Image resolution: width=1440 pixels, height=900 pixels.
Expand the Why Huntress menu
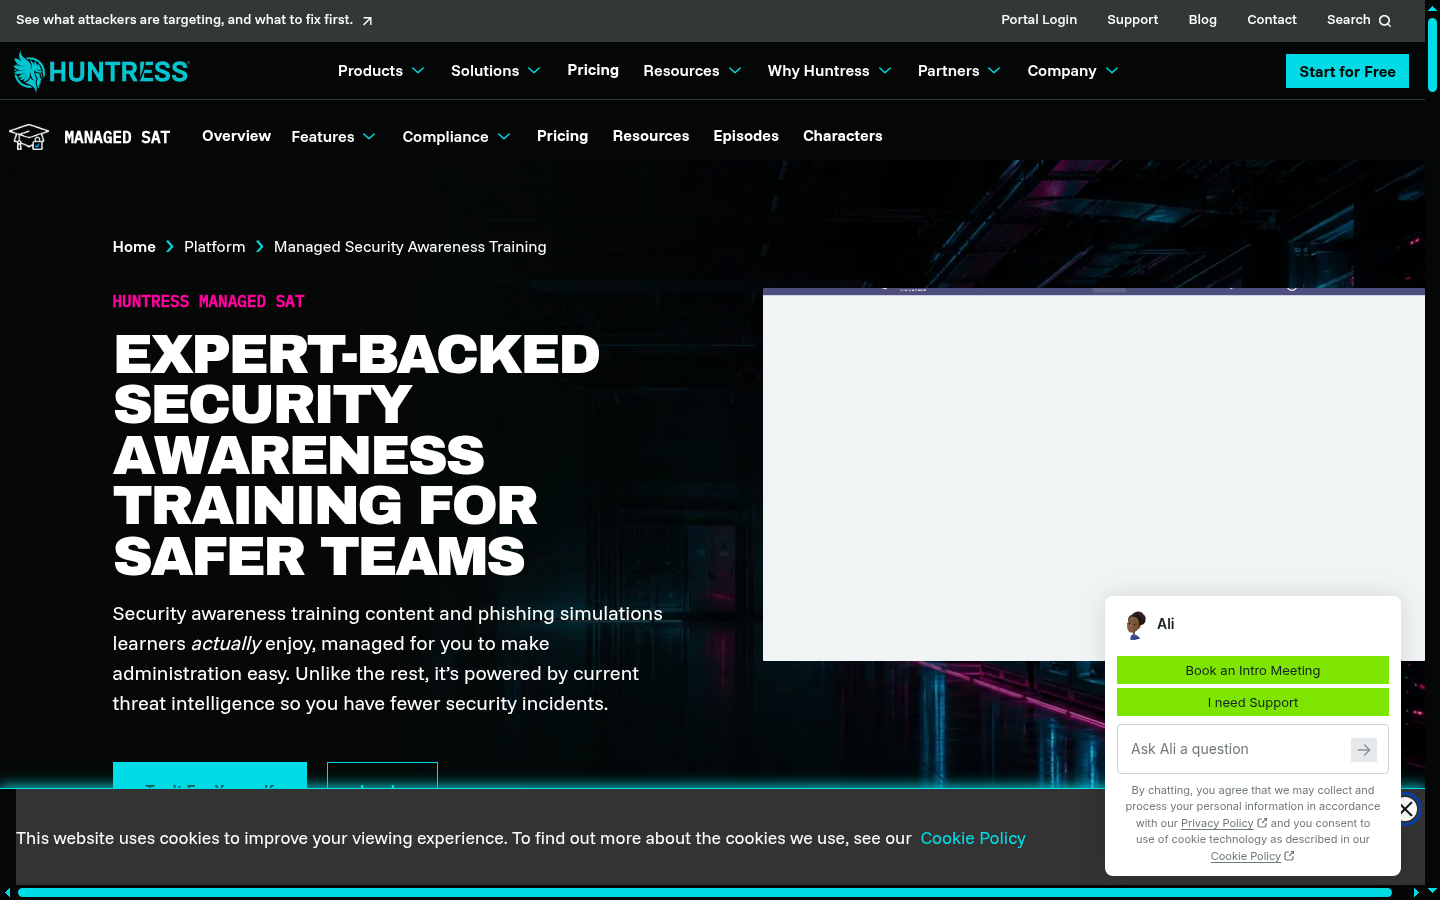coord(829,71)
